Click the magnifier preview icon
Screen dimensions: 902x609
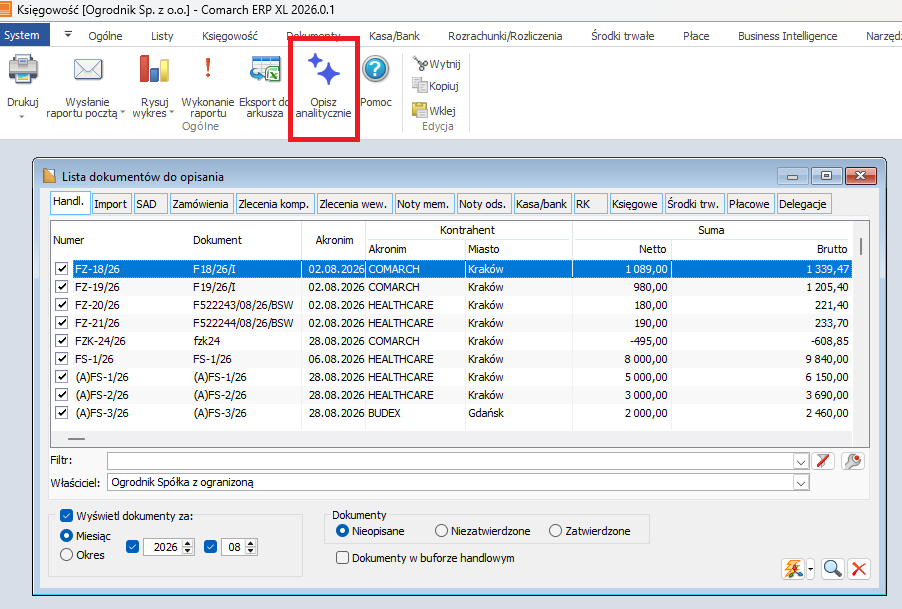[x=832, y=569]
